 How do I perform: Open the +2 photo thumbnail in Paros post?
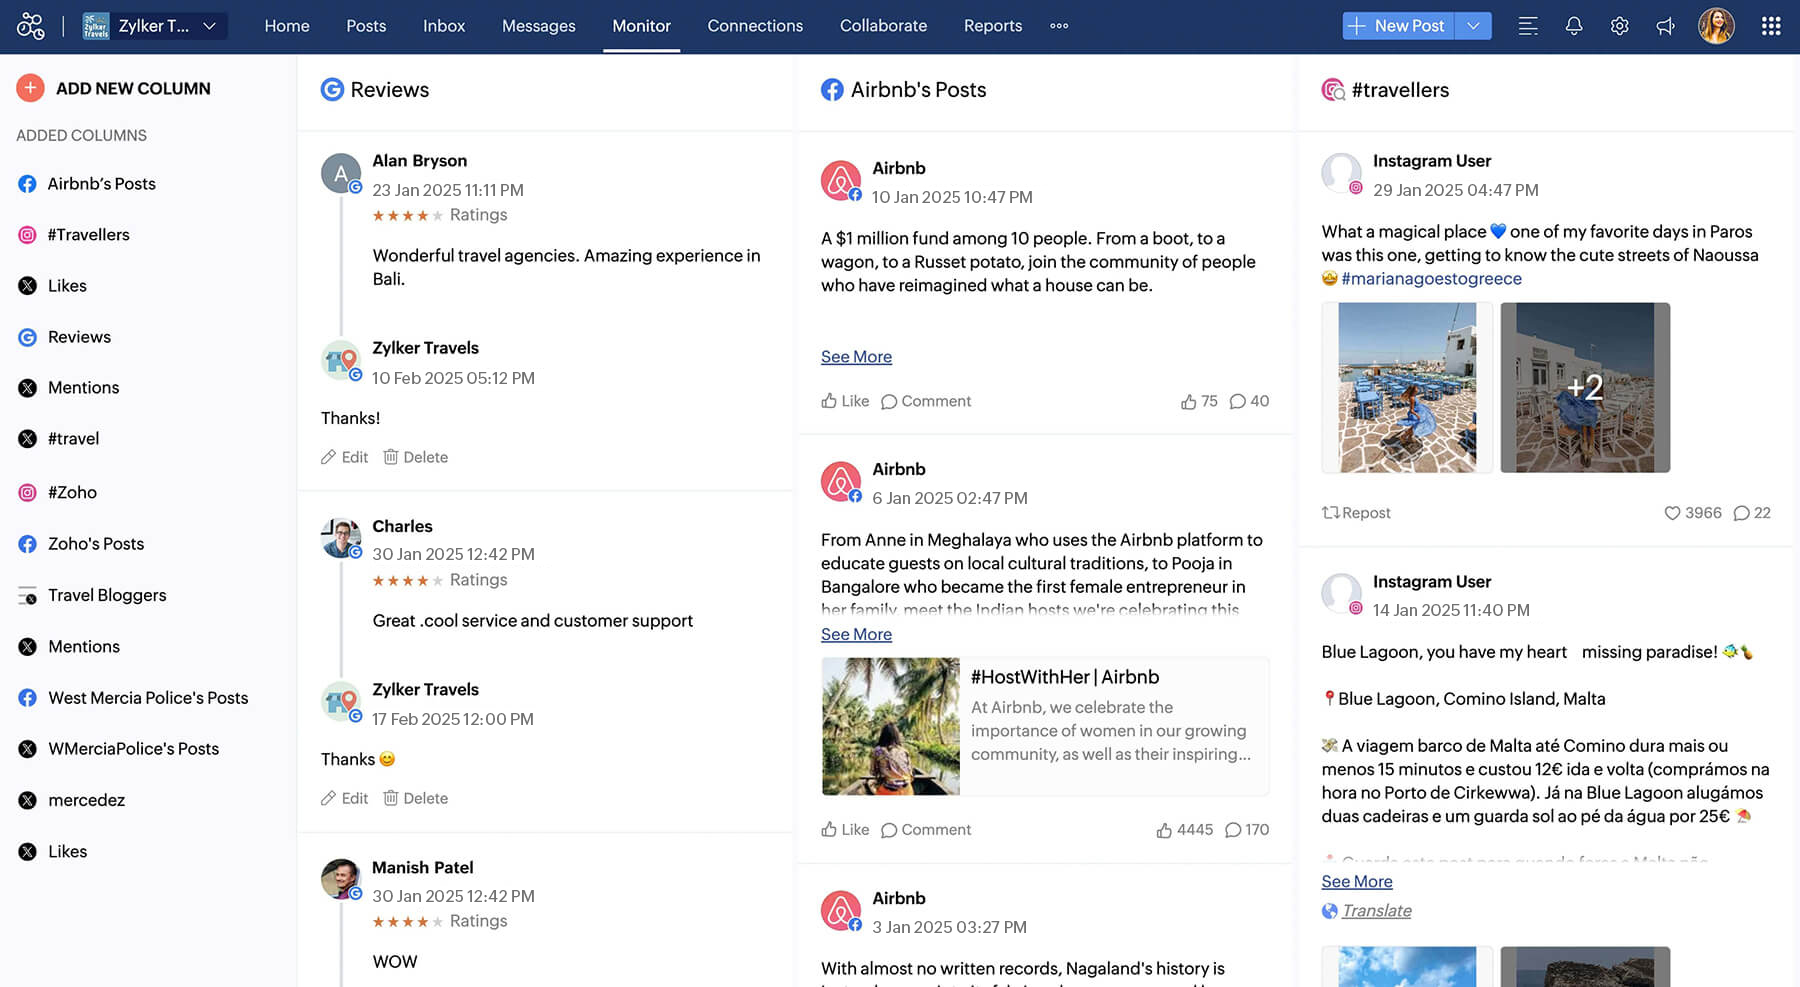click(x=1584, y=388)
